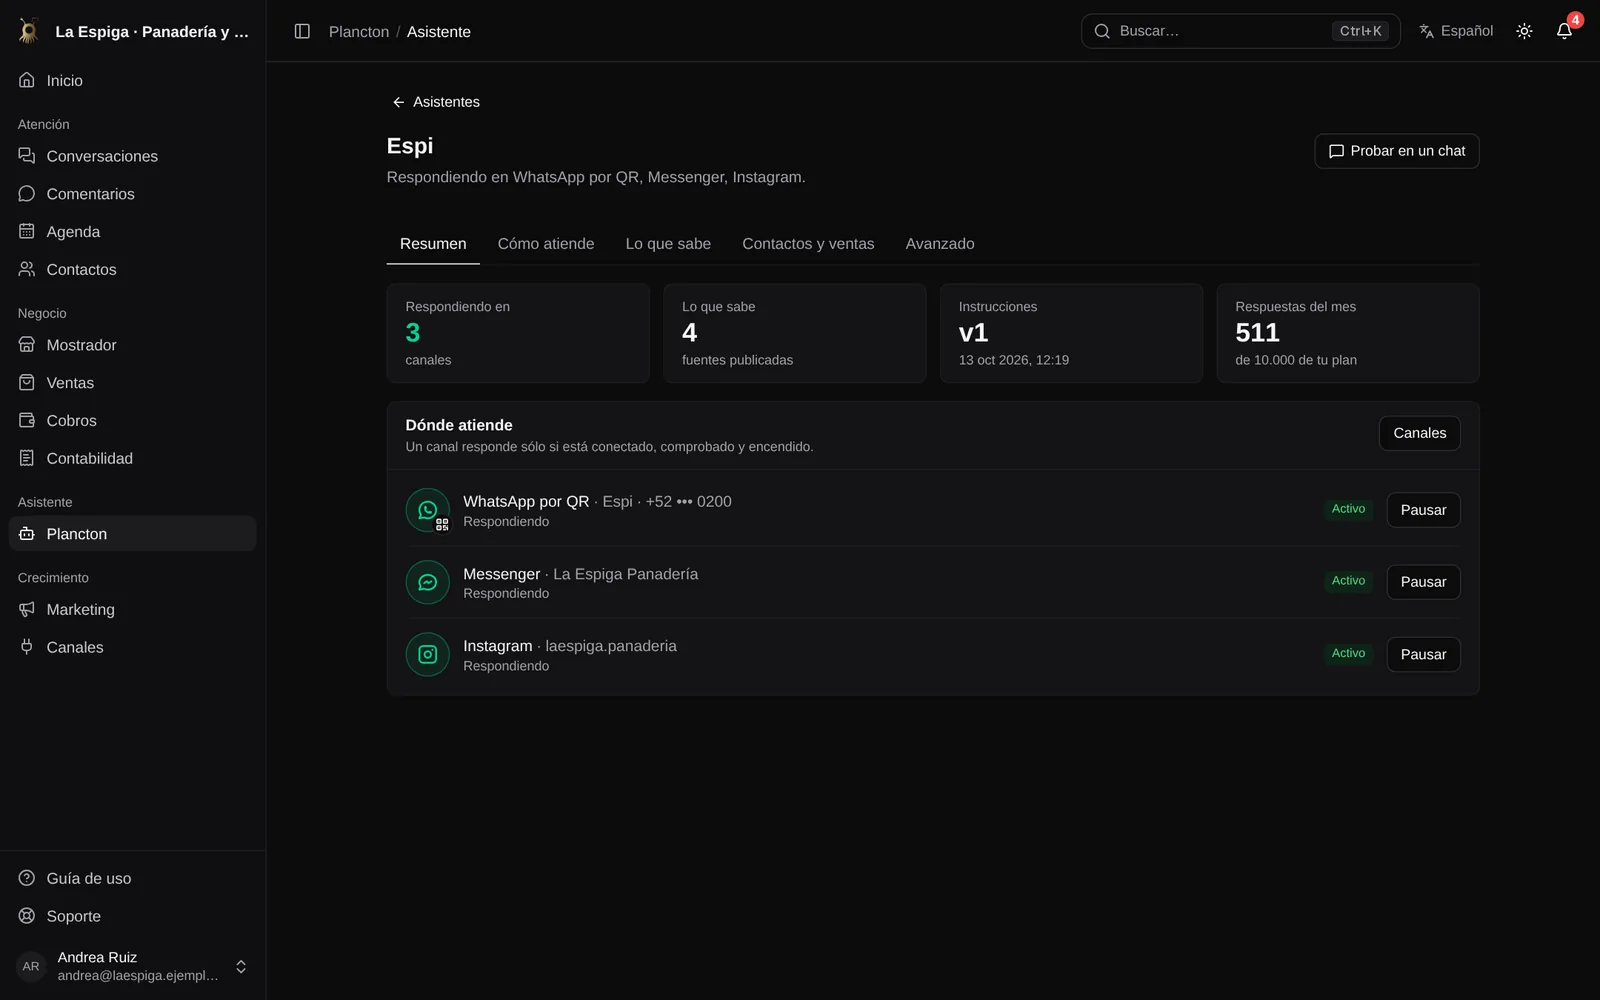Screen dimensions: 1600x1000
Task: Go to Ventas
Action: tap(133, 383)
